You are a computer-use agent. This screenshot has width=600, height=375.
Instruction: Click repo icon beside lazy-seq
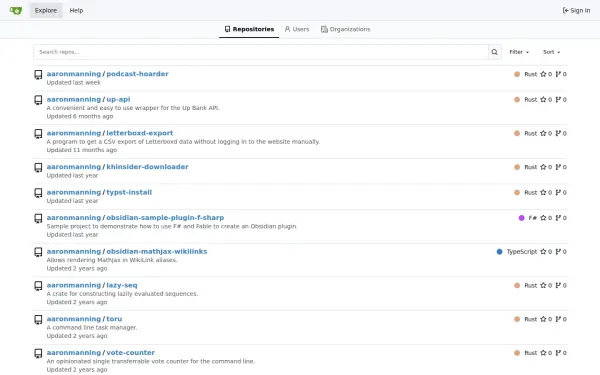[x=38, y=285]
